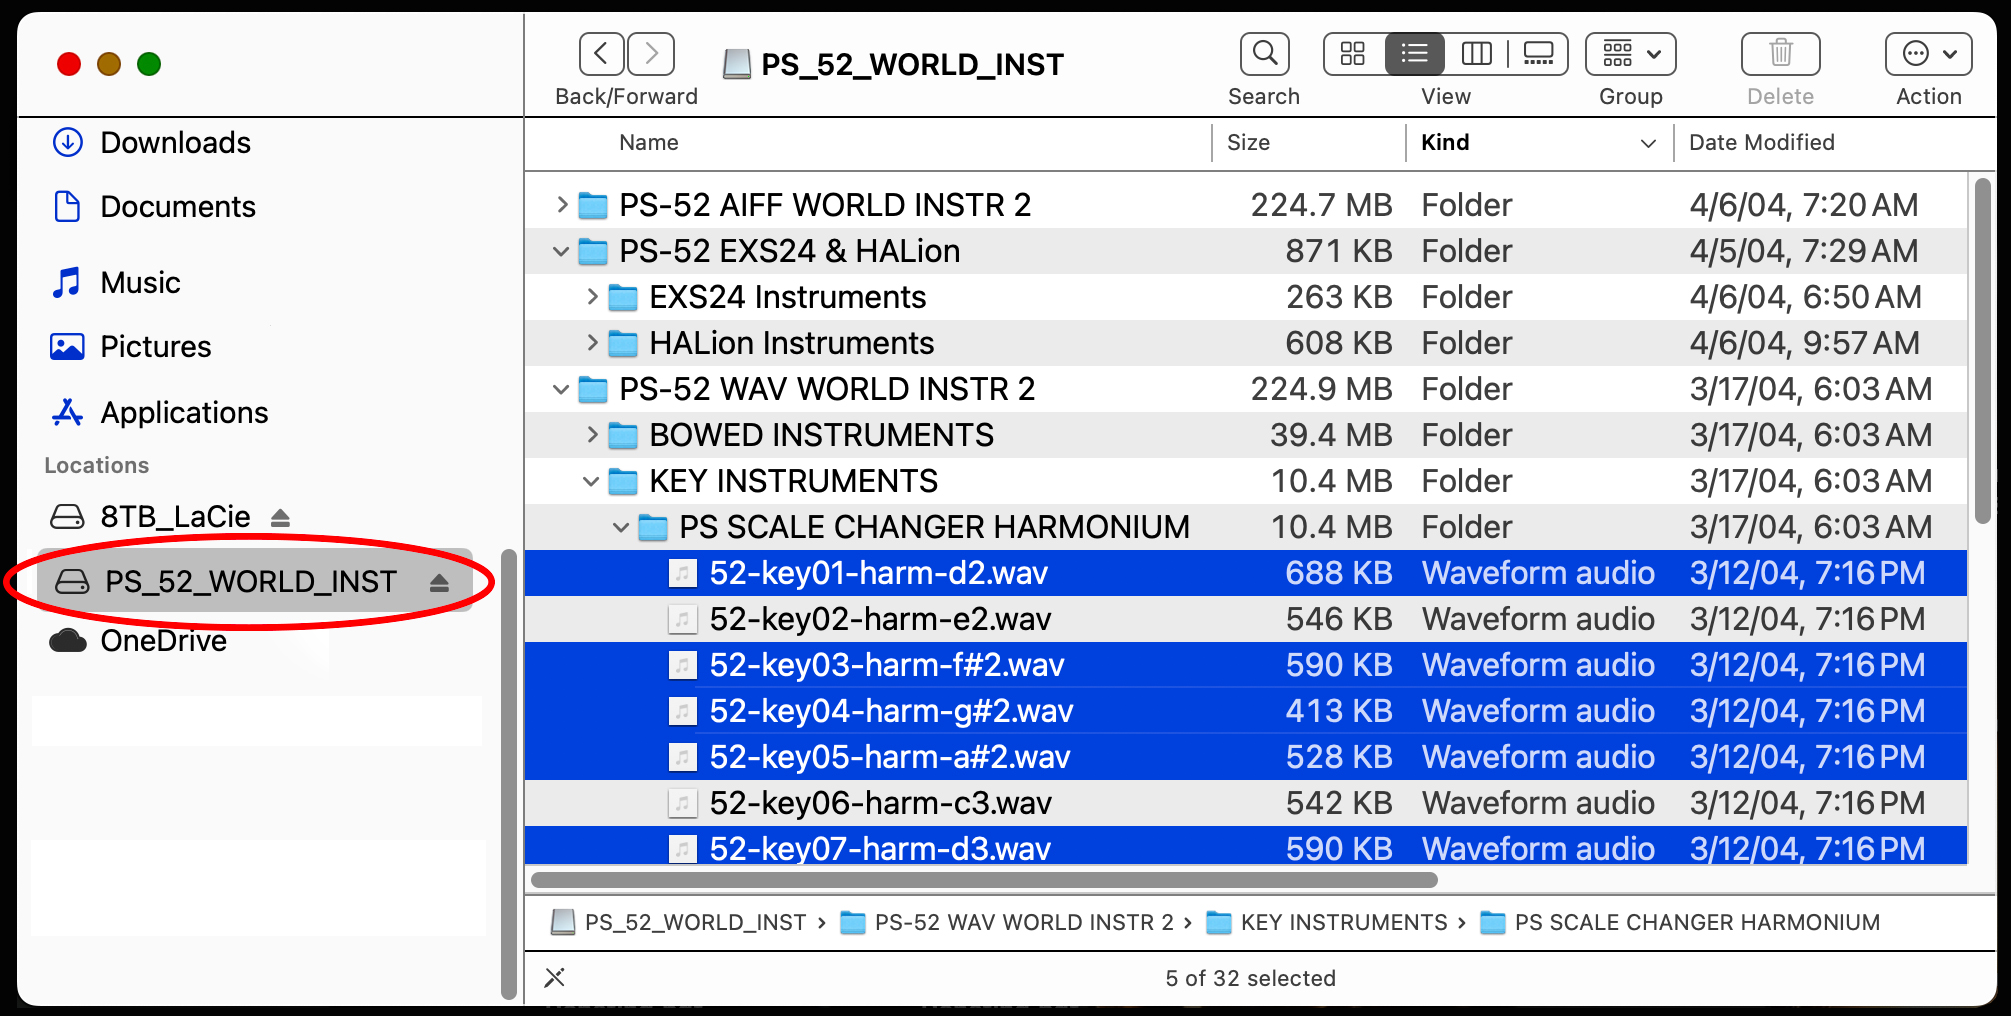Open Music in the sidebar
The width and height of the screenshot is (2011, 1016).
[116, 283]
